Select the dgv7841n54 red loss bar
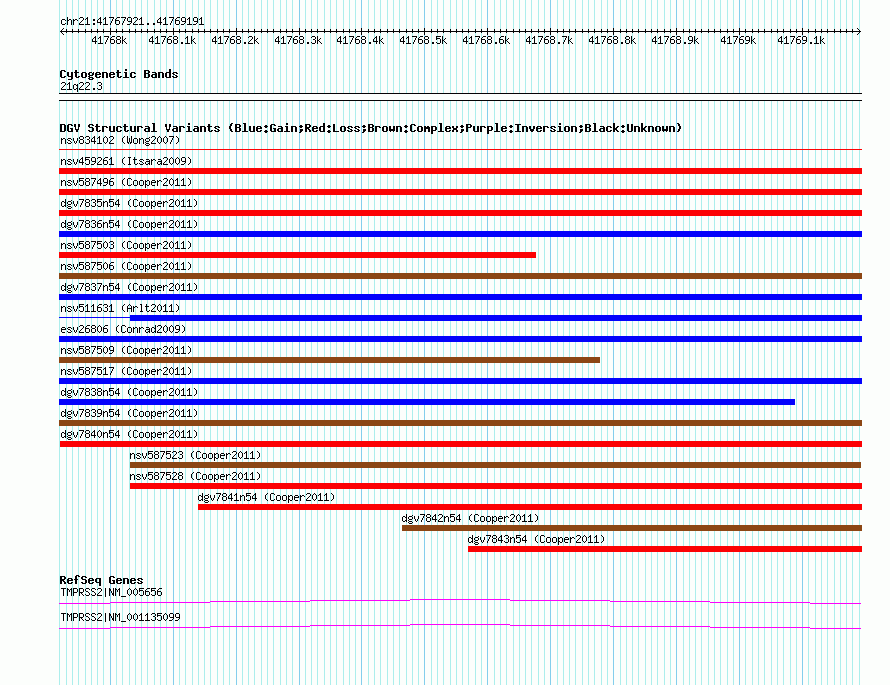Viewport: 890px width, 685px height. (530, 507)
